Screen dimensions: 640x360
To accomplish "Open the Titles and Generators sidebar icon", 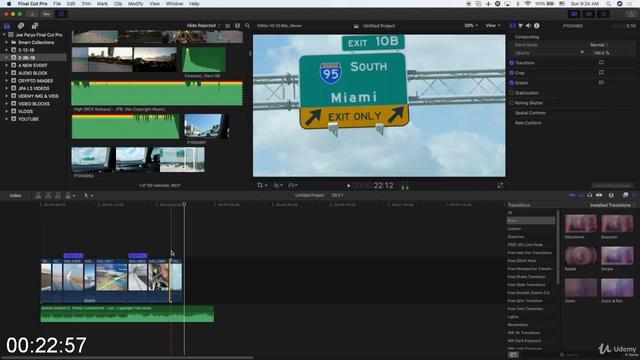I will coord(35,26).
